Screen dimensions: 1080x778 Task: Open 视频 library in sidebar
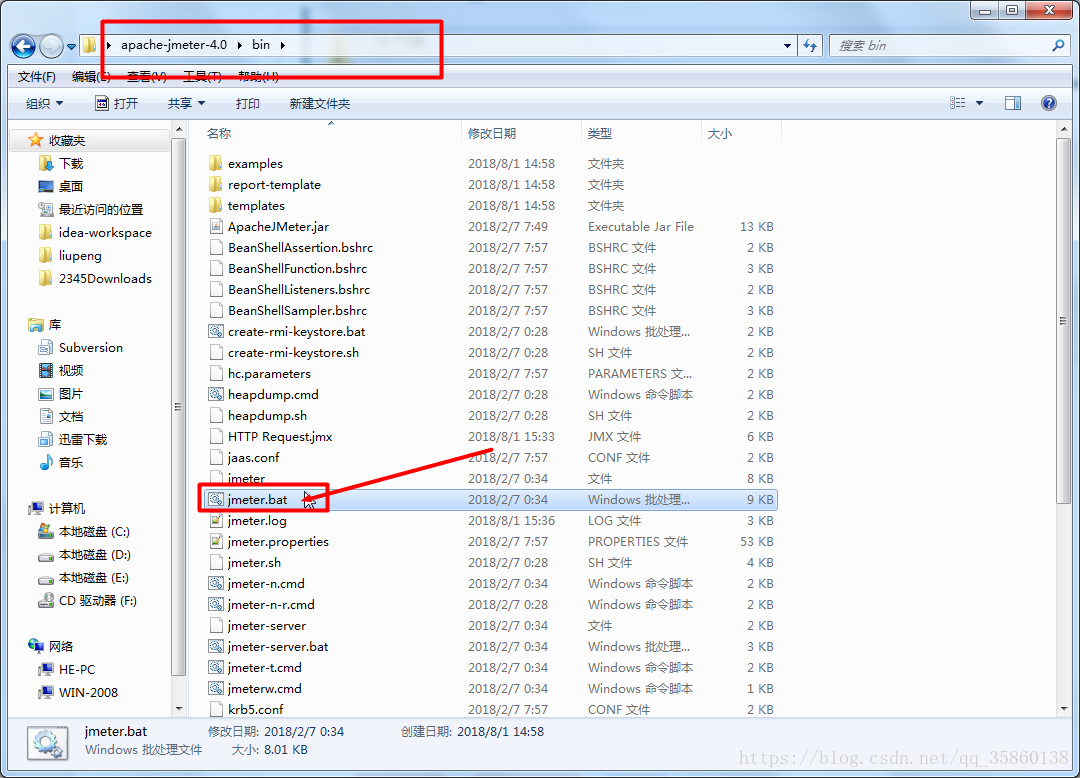(70, 370)
